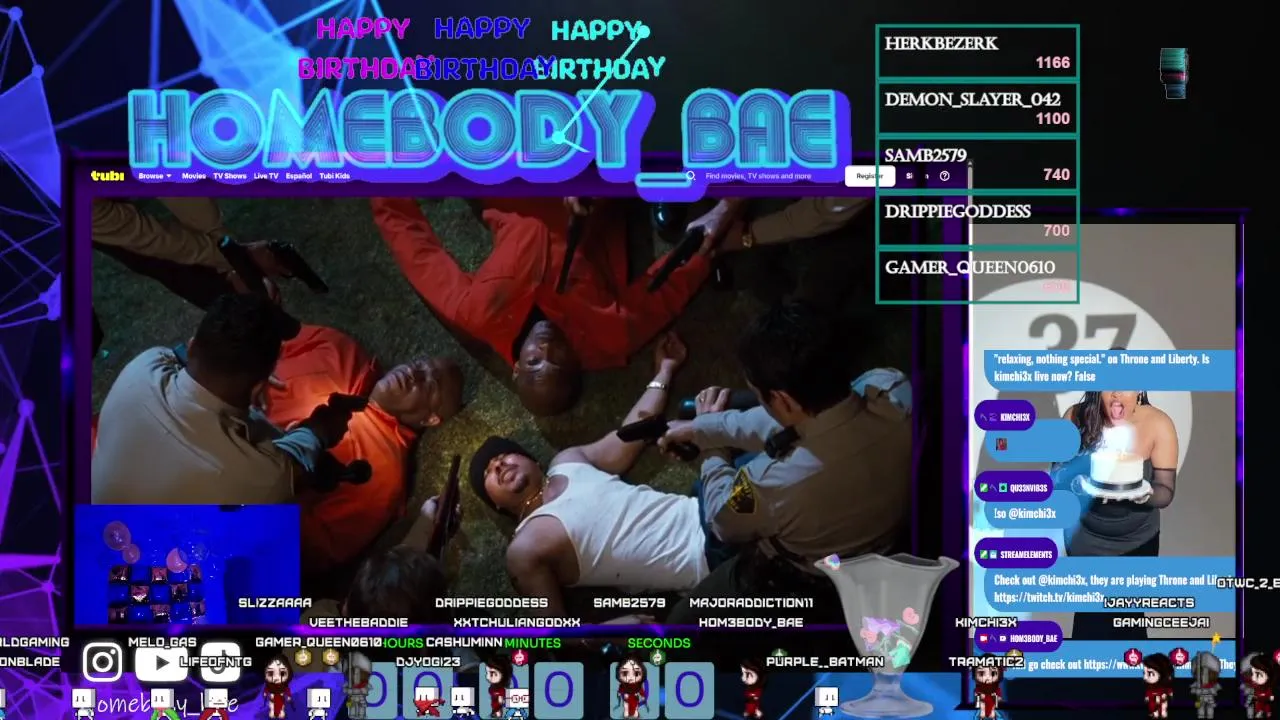Click the SLIZZAAAA viewer name
The width and height of the screenshot is (1280, 720).
click(275, 603)
